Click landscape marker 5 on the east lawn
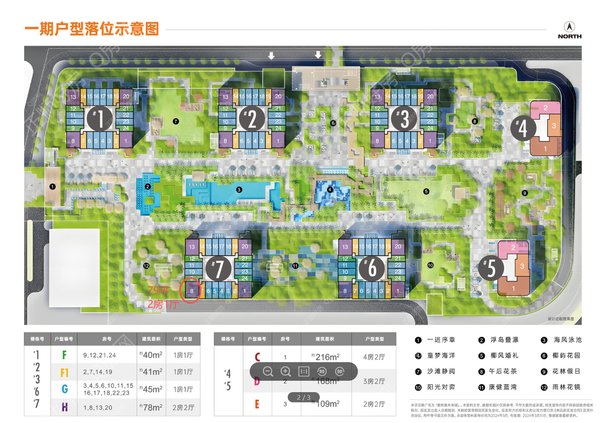The image size is (600, 423). coord(426,191)
